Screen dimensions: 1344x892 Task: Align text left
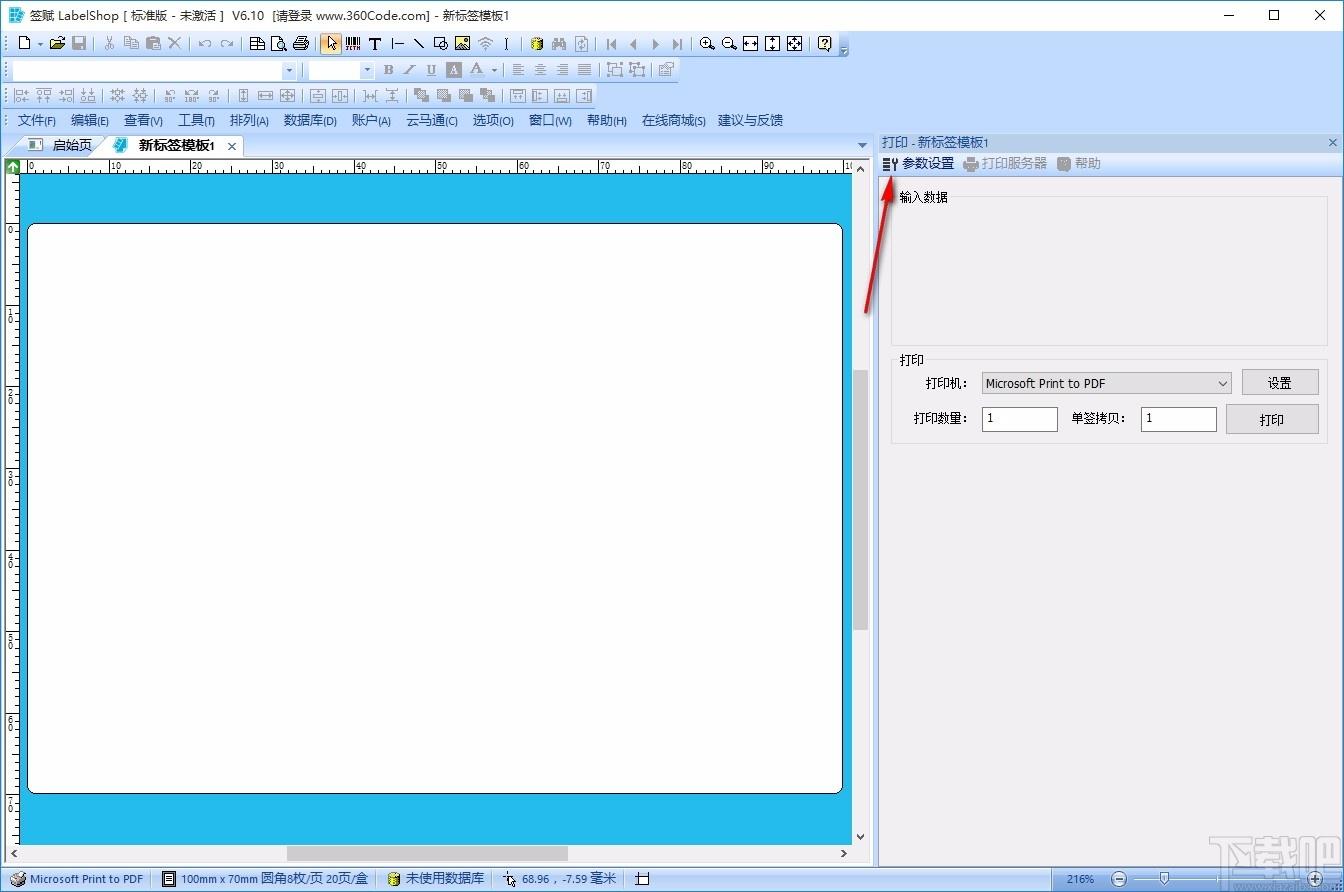(x=518, y=70)
